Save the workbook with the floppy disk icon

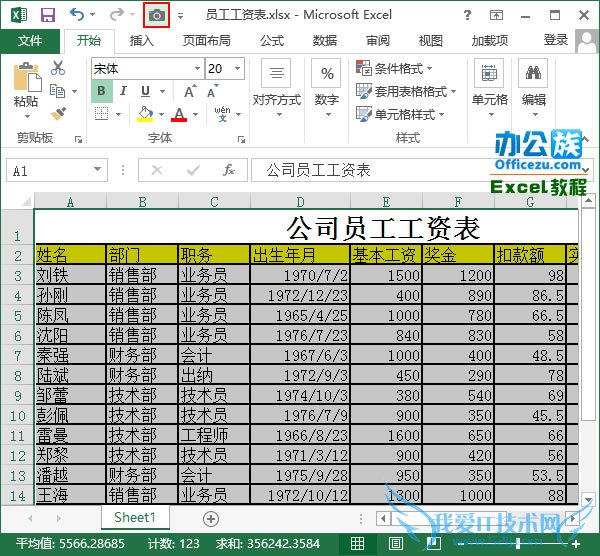[x=47, y=15]
